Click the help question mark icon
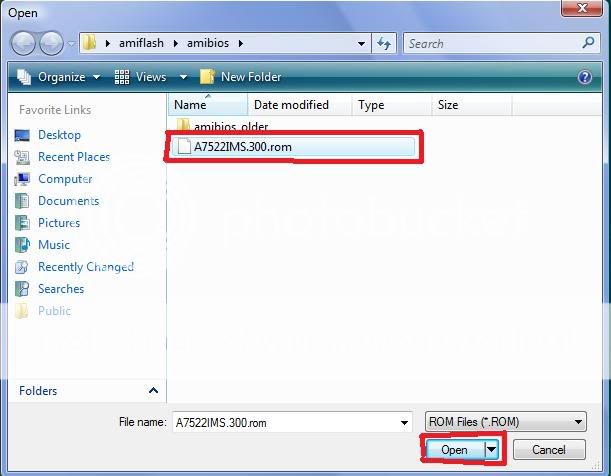The image size is (611, 476). tap(585, 77)
